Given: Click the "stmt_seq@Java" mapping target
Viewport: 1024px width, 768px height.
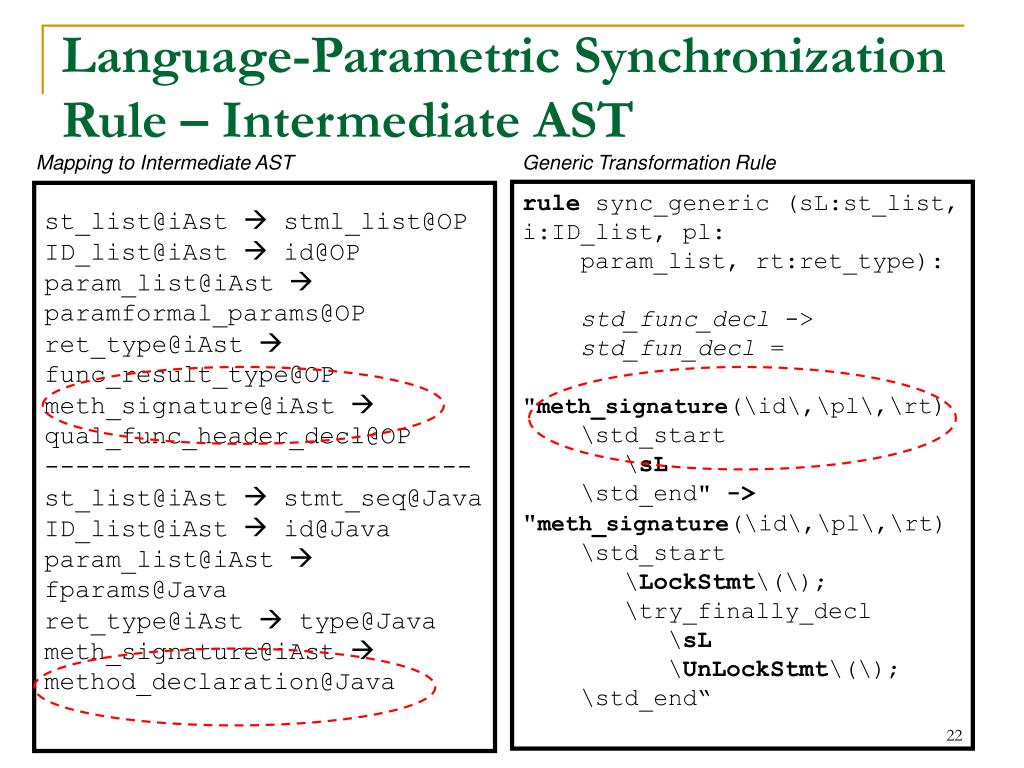Looking at the screenshot, I should (x=383, y=499).
